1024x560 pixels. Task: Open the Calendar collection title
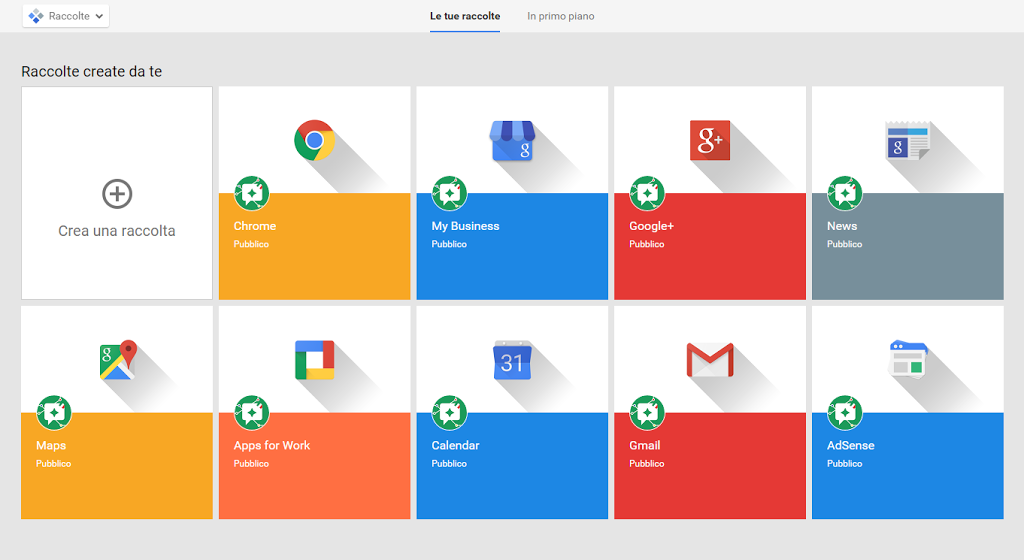coord(455,445)
